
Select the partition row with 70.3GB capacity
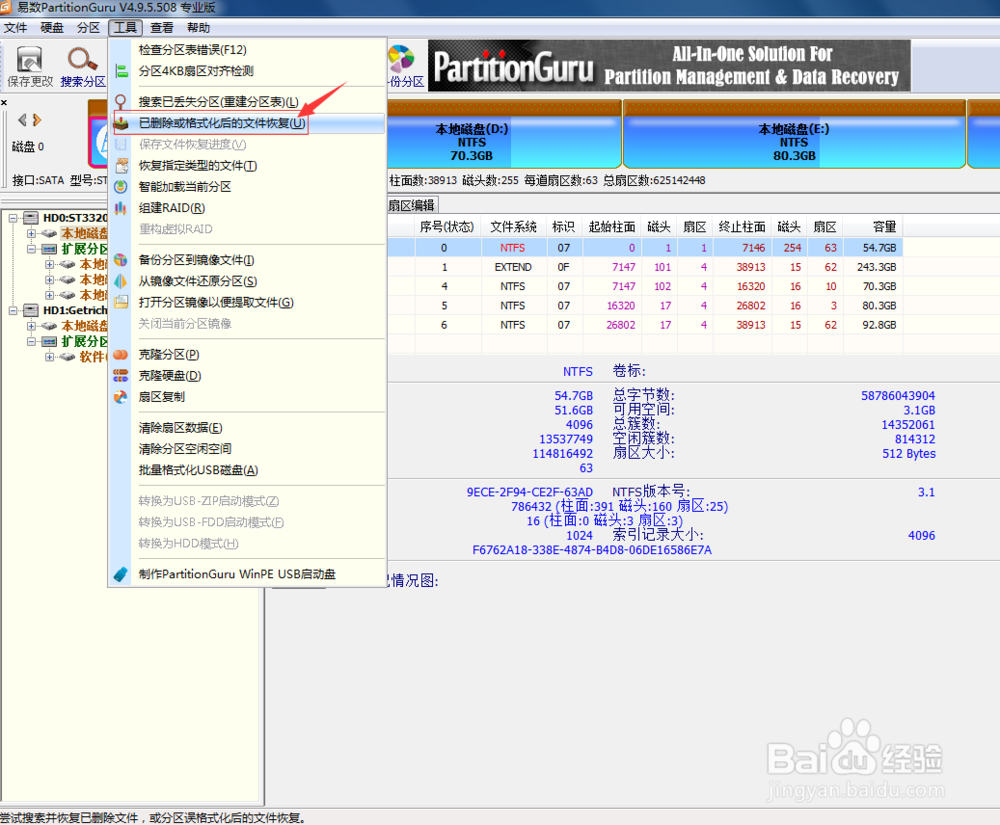point(645,286)
